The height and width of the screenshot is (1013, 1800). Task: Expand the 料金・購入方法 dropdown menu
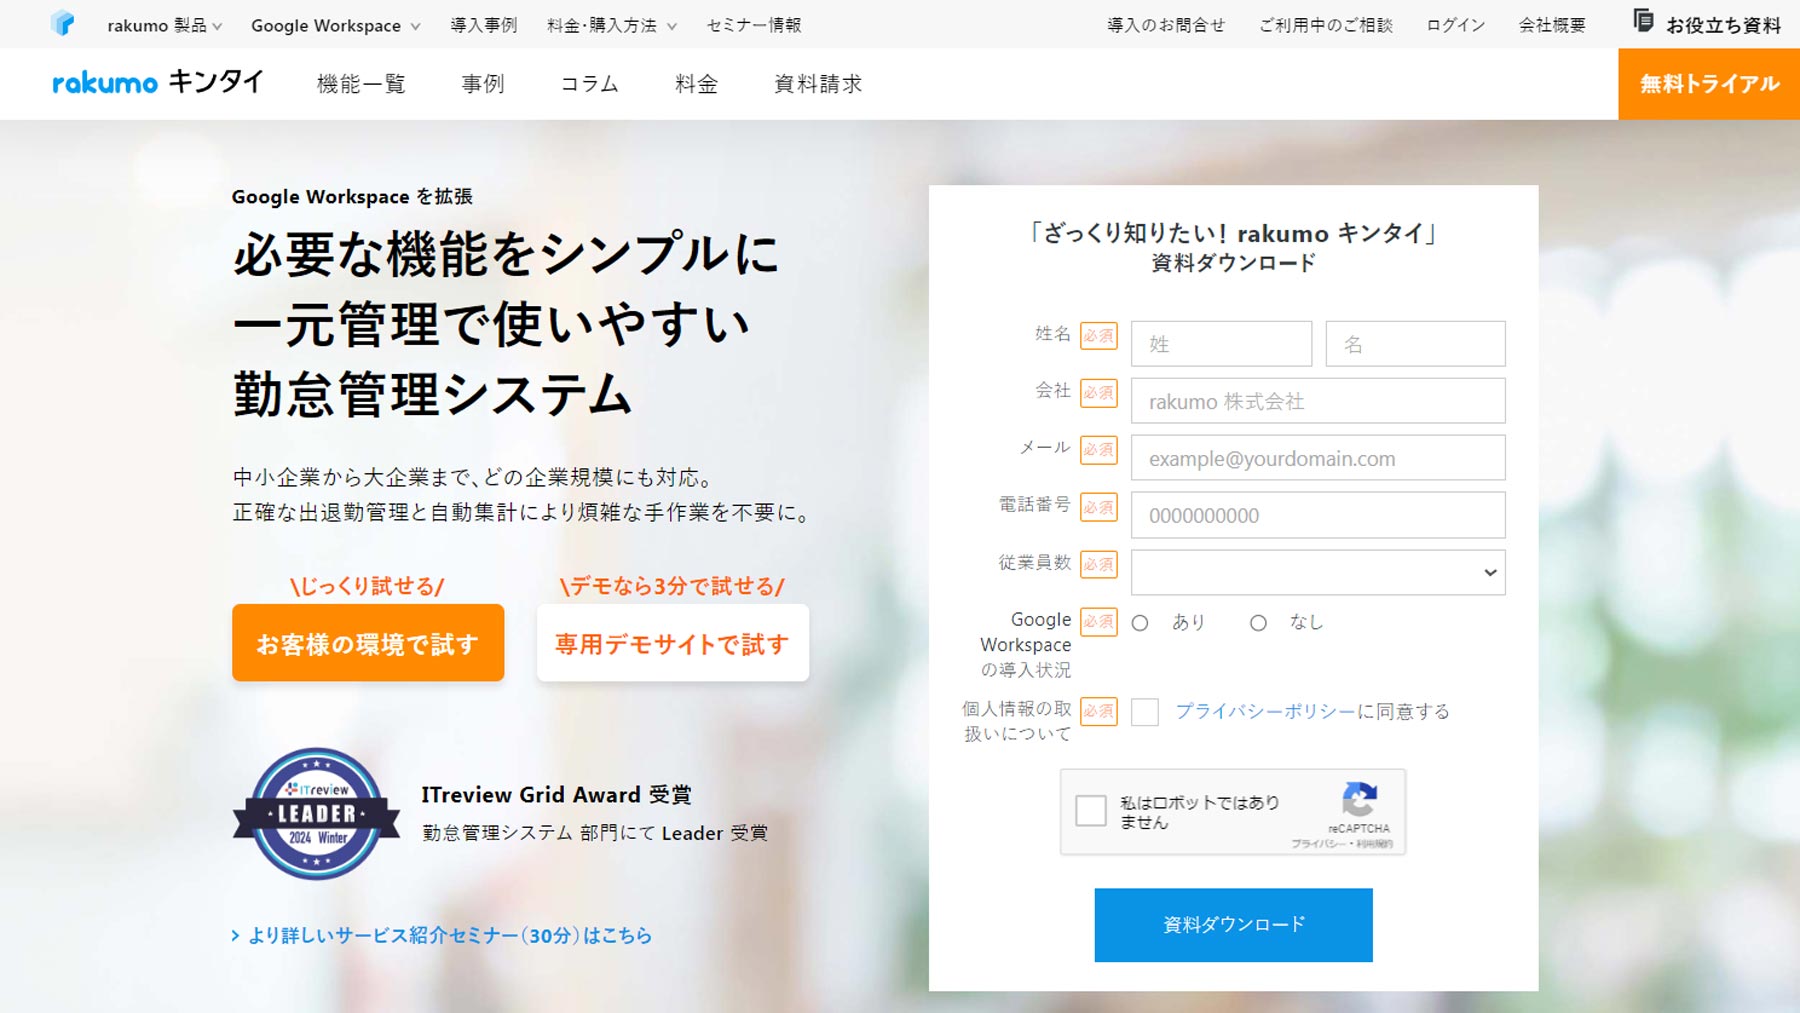(612, 25)
